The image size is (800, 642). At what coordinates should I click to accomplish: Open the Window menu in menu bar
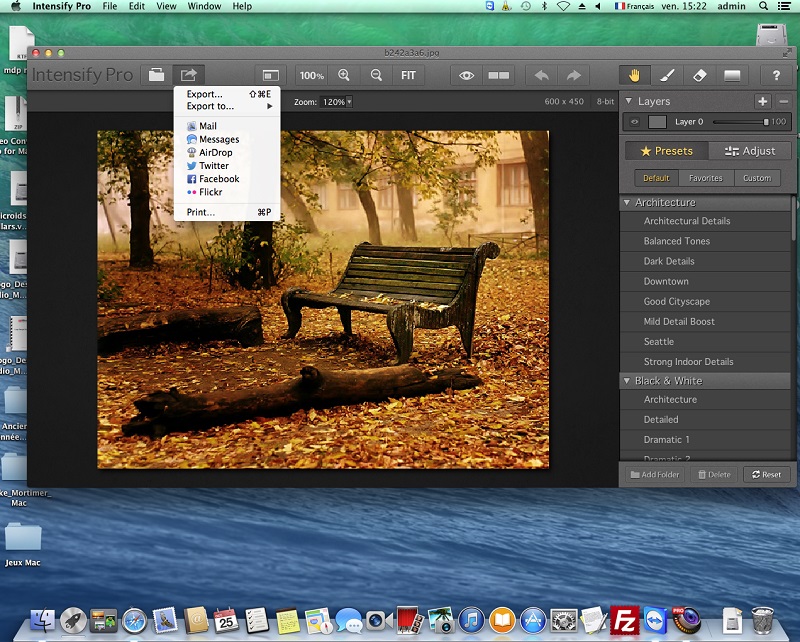tap(204, 6)
